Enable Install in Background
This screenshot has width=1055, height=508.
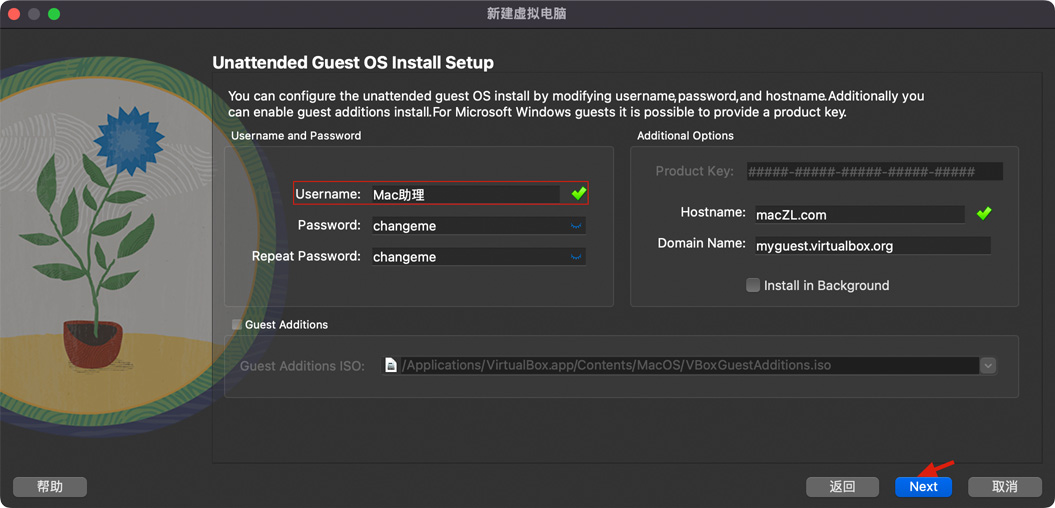click(753, 285)
